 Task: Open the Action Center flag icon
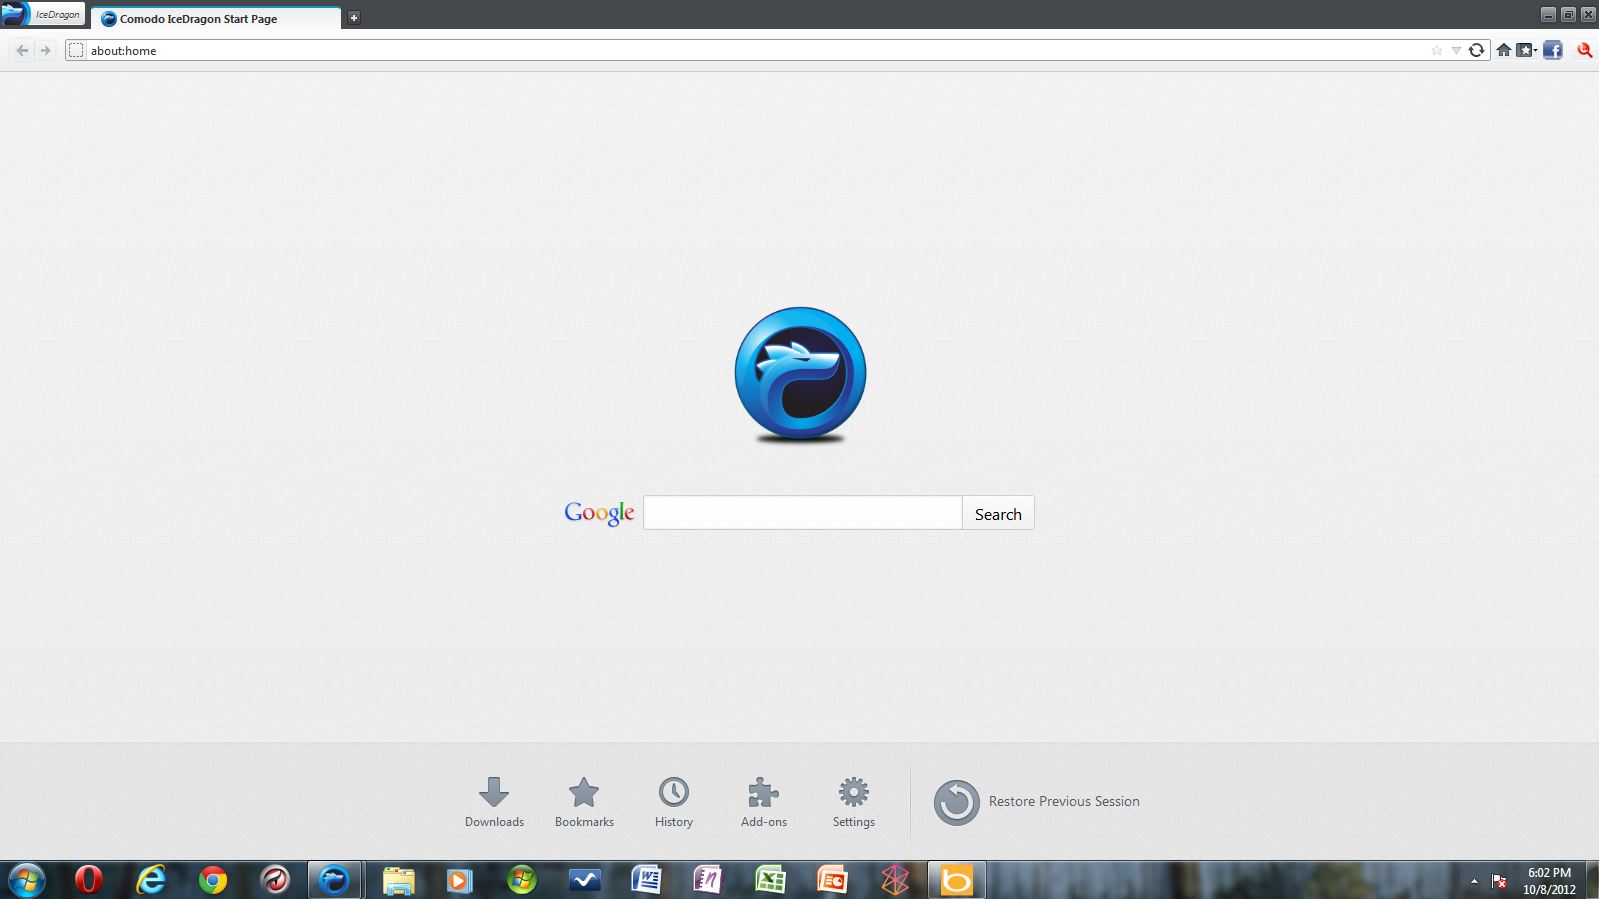point(1499,881)
